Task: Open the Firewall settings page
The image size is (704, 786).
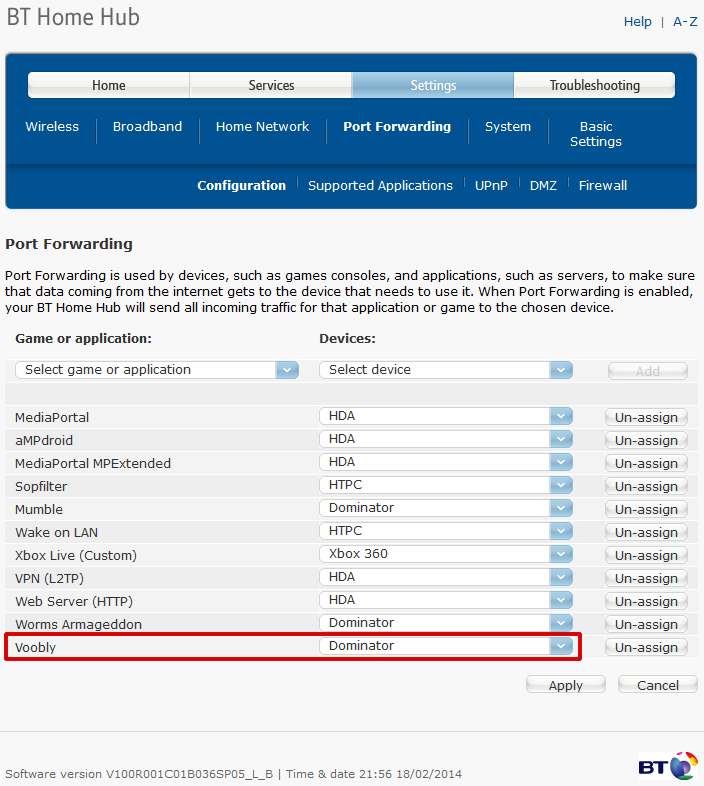Action: [x=603, y=186]
